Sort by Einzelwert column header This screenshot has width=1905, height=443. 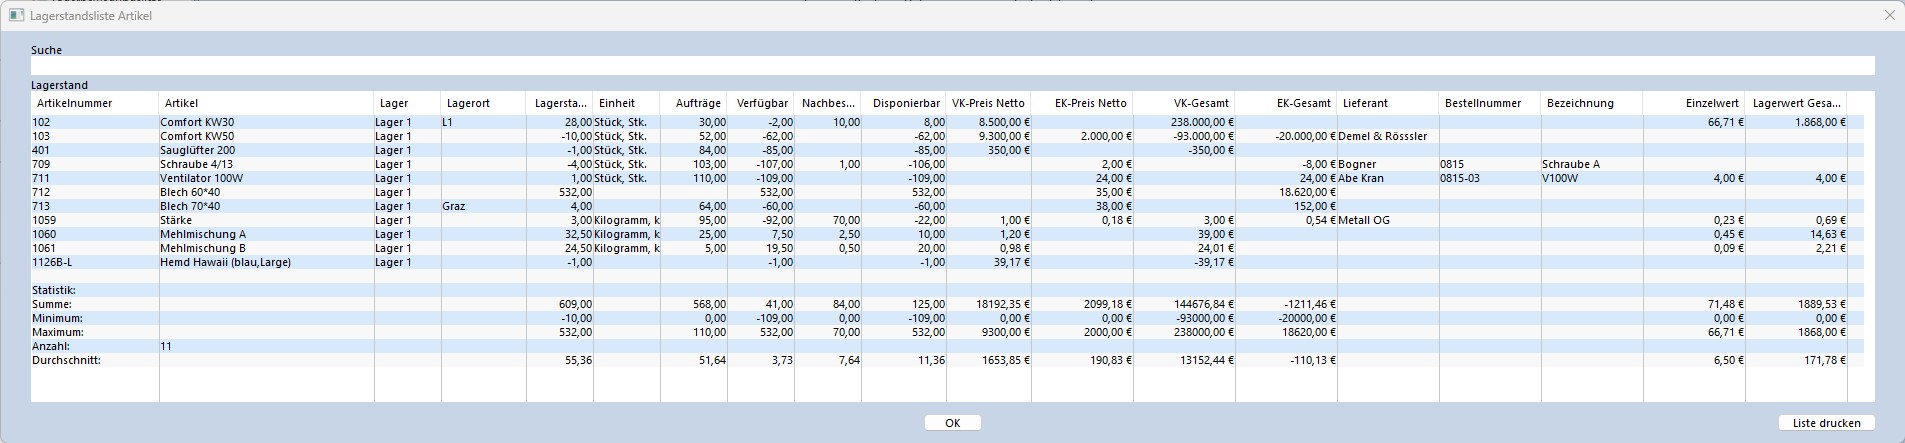coord(1694,103)
